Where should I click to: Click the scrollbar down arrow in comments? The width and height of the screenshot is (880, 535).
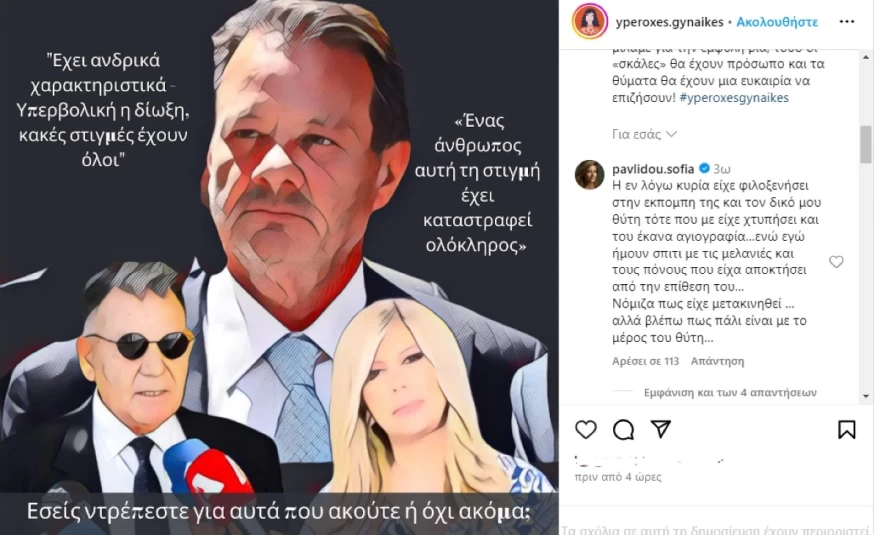click(x=866, y=396)
